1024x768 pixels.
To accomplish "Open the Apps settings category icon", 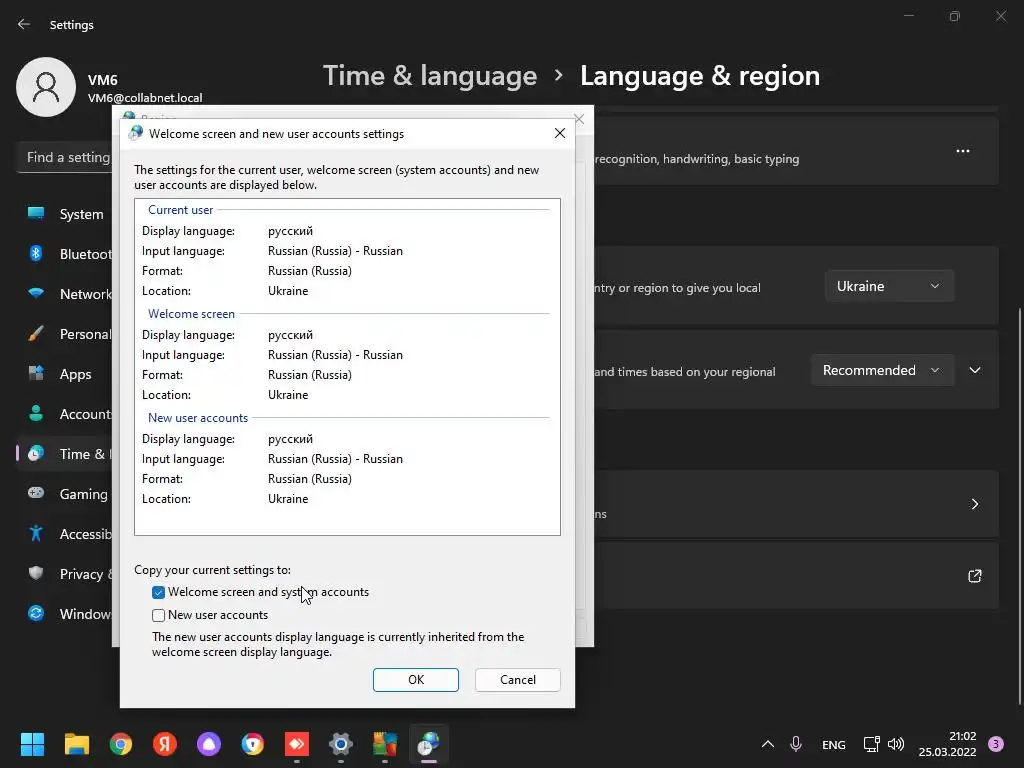I will tap(36, 374).
